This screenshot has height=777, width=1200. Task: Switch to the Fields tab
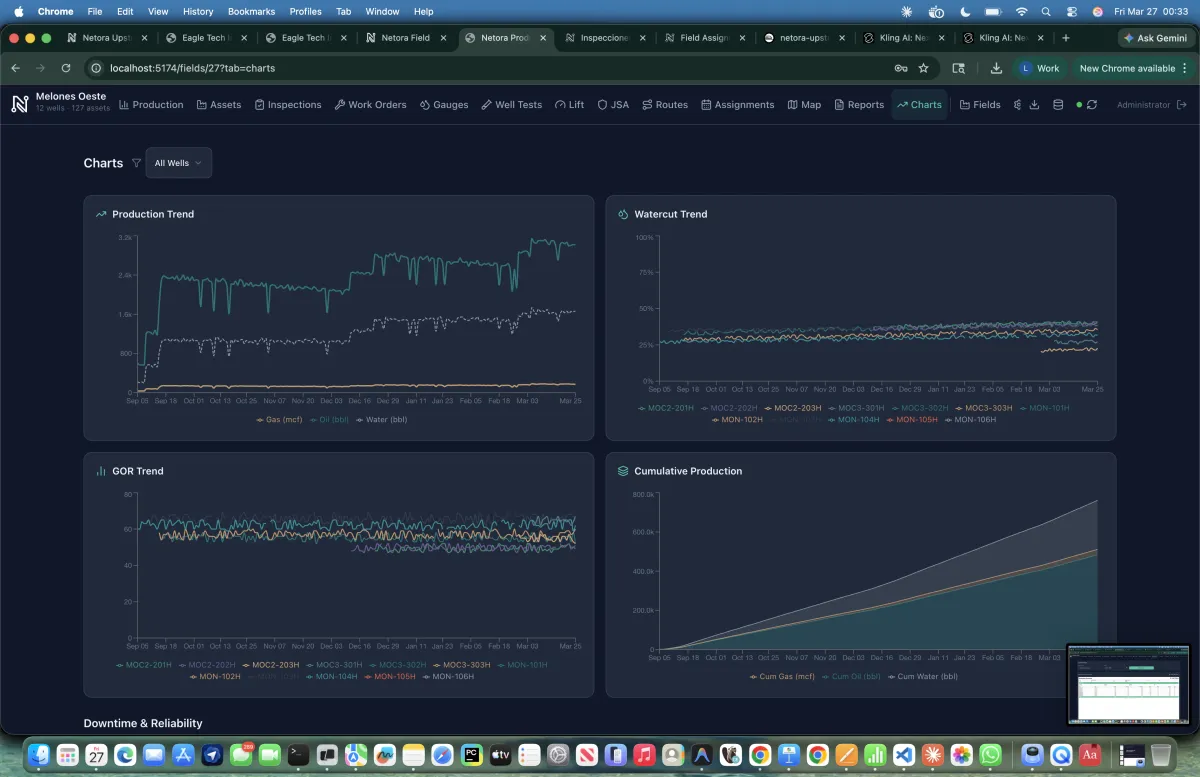(980, 104)
